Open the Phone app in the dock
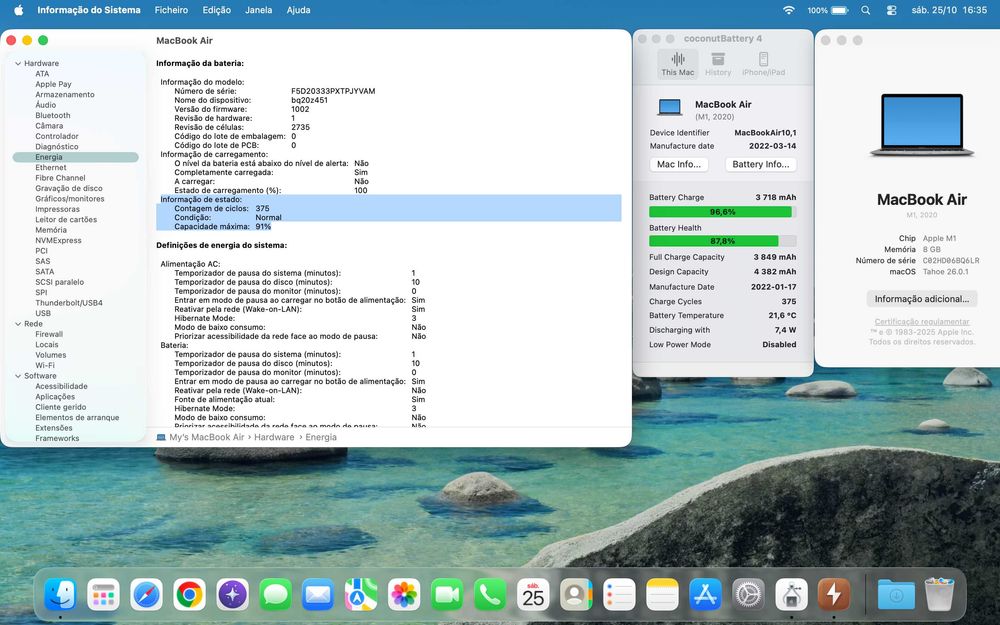This screenshot has height=625, width=1000. coord(490,595)
